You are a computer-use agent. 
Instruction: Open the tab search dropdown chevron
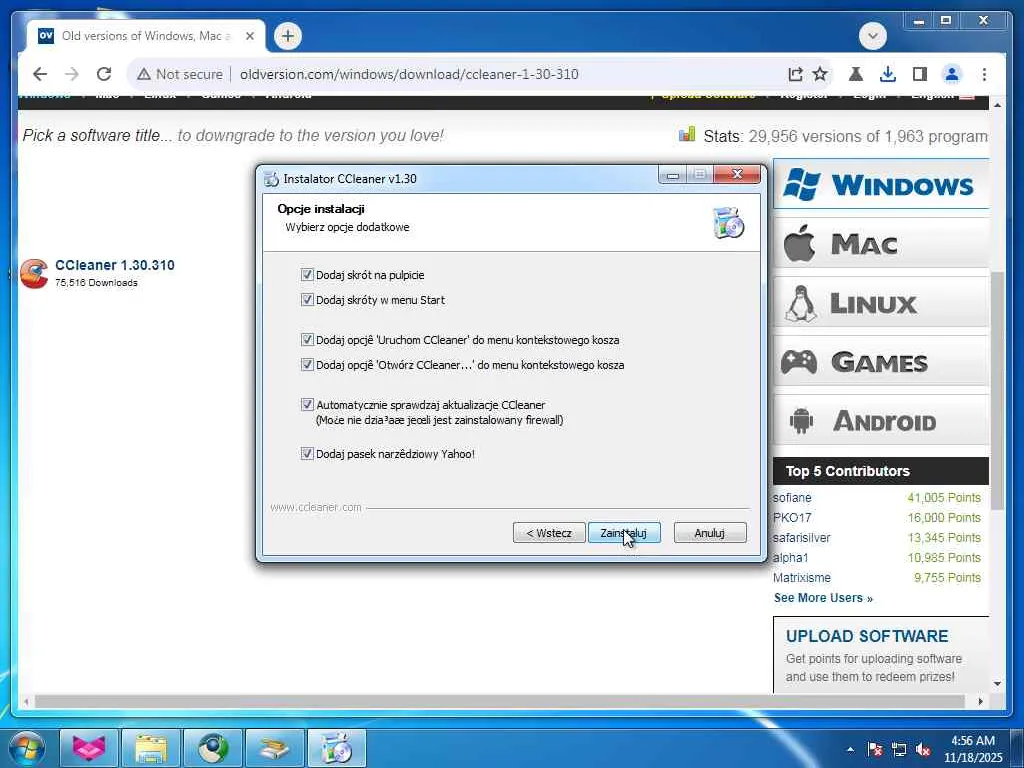pyautogui.click(x=872, y=36)
